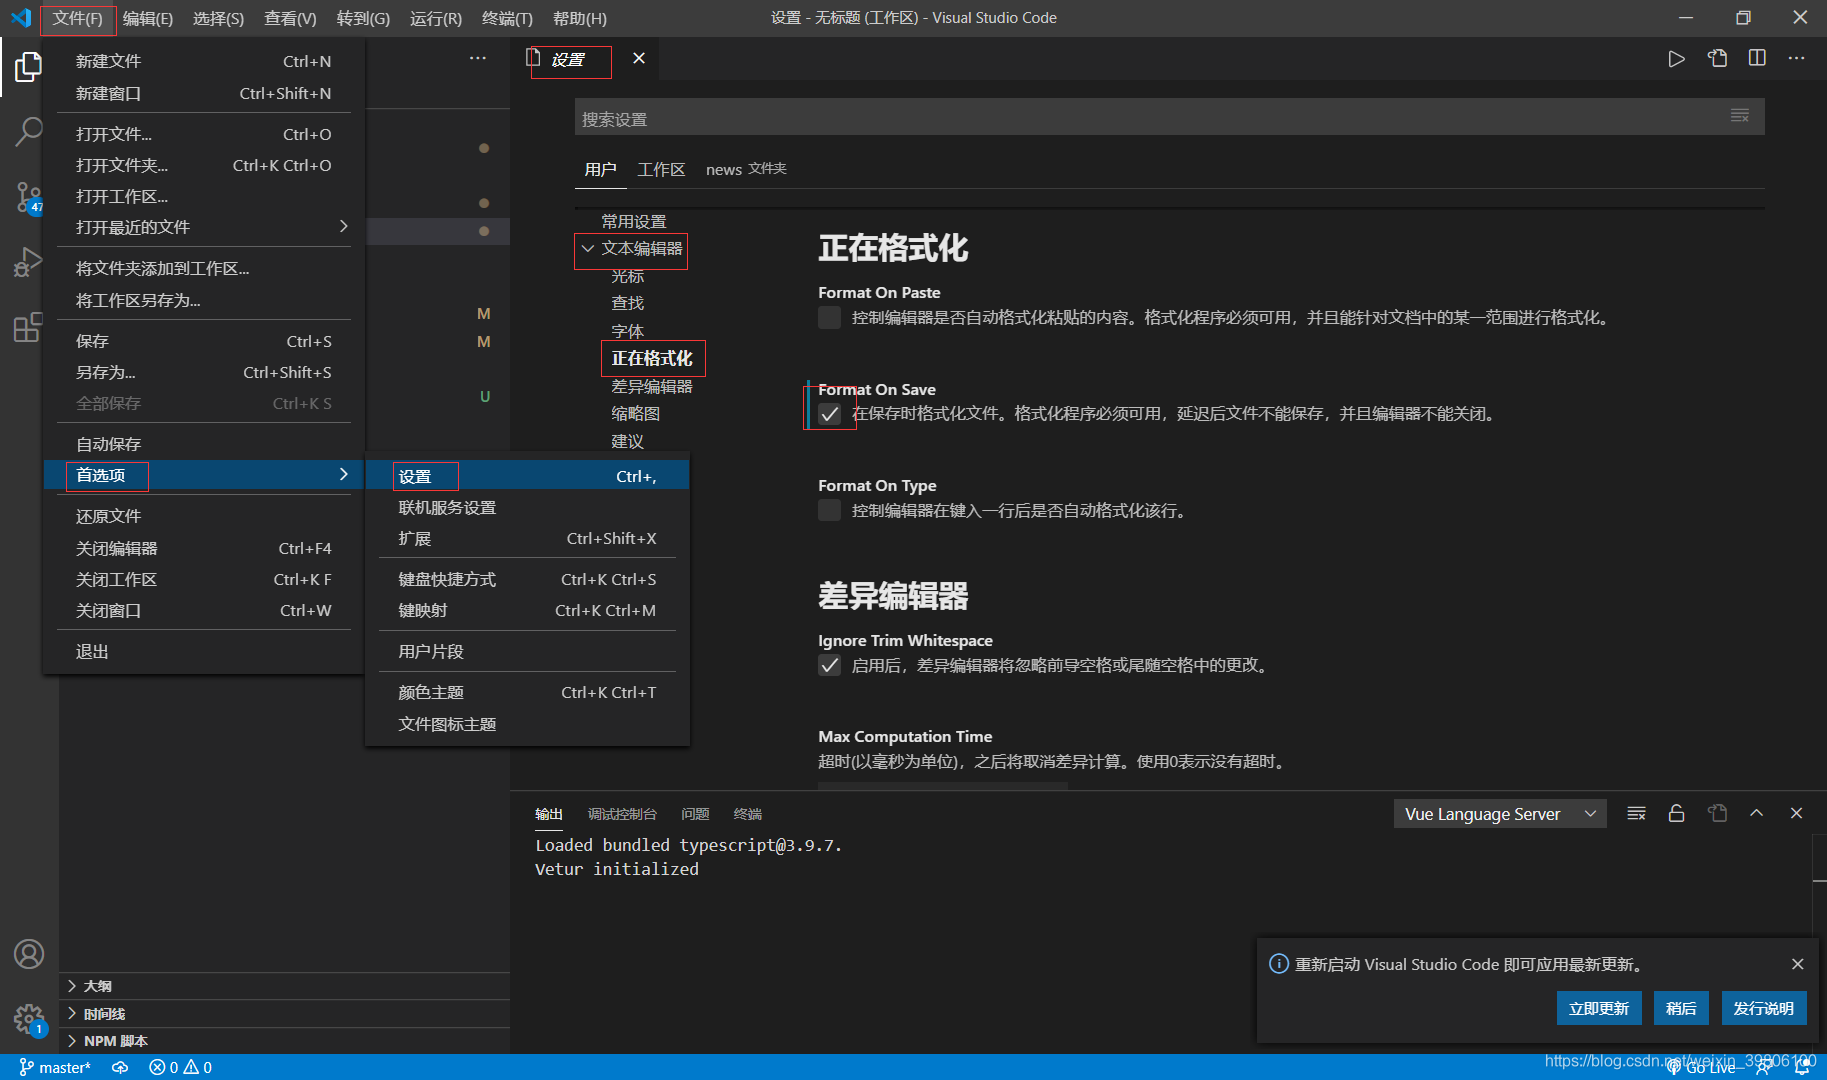Open 帮助(H) menu
Image resolution: width=1827 pixels, height=1080 pixels.
coord(580,19)
